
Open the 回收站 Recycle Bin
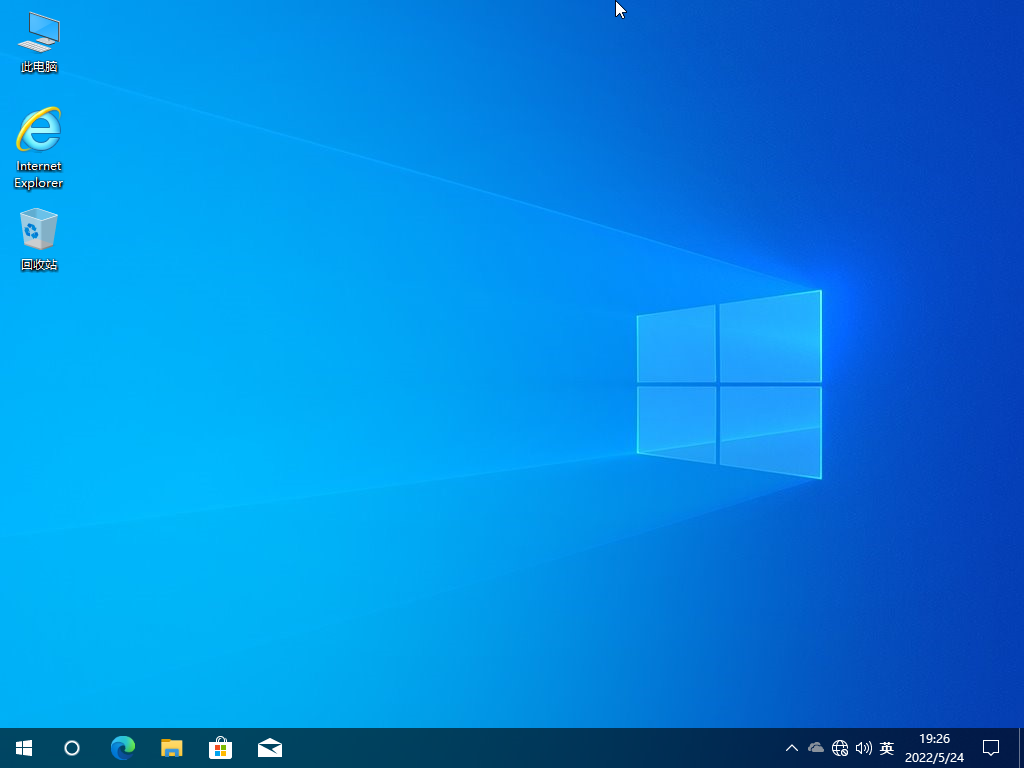(38, 228)
